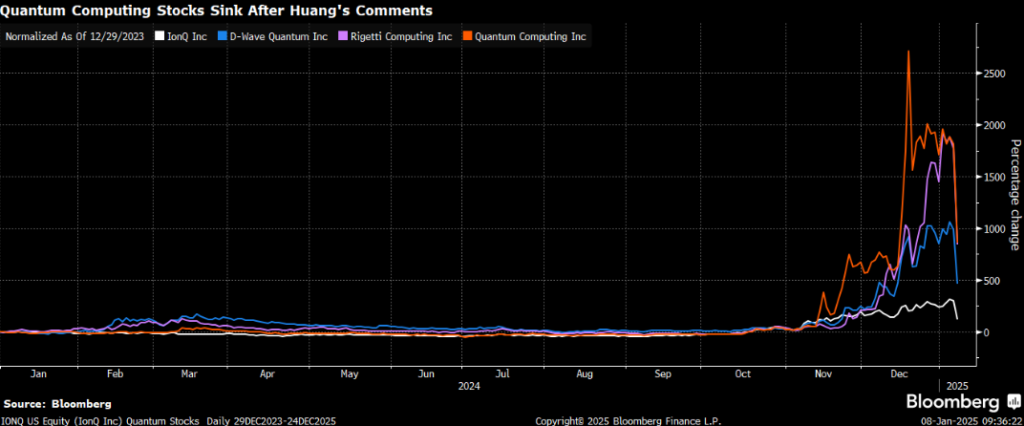The width and height of the screenshot is (1024, 426).
Task: Toggle the IonQ Inc series label
Action: (x=185, y=37)
